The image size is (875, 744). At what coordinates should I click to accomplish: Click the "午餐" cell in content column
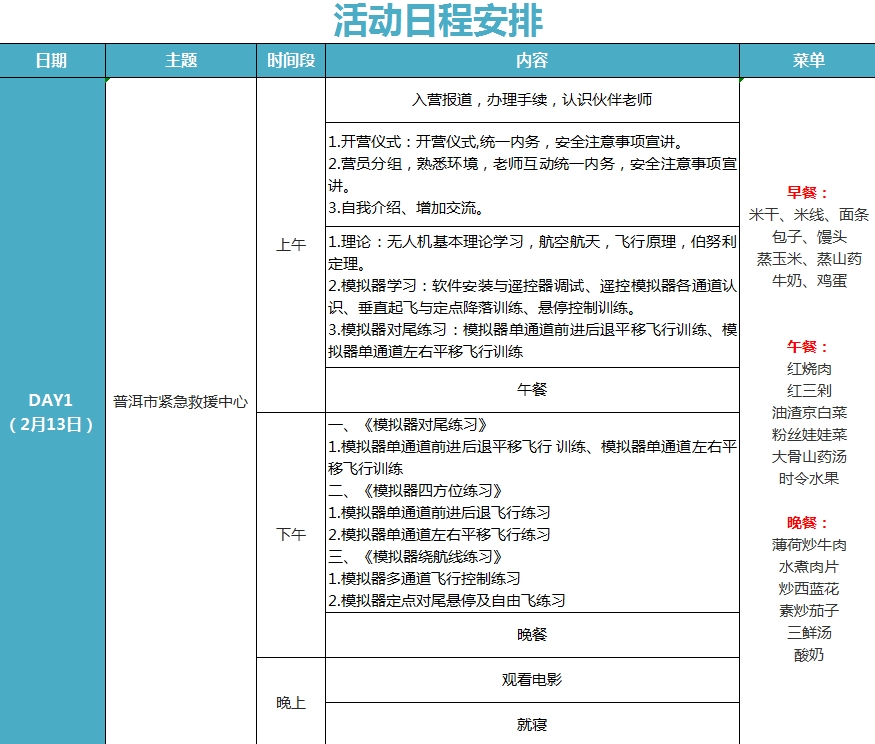click(532, 389)
